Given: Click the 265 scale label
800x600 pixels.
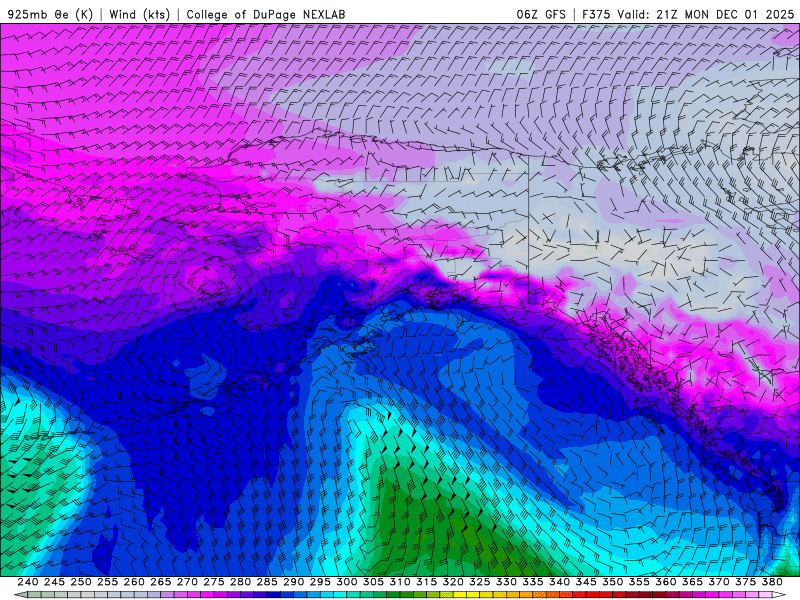Looking at the screenshot, I should click(x=160, y=582).
